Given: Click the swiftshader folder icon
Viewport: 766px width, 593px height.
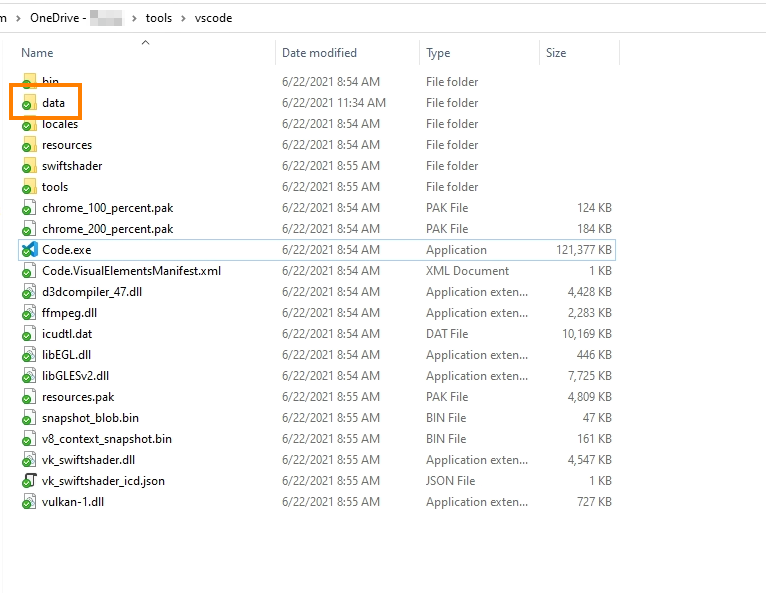Looking at the screenshot, I should pos(29,166).
